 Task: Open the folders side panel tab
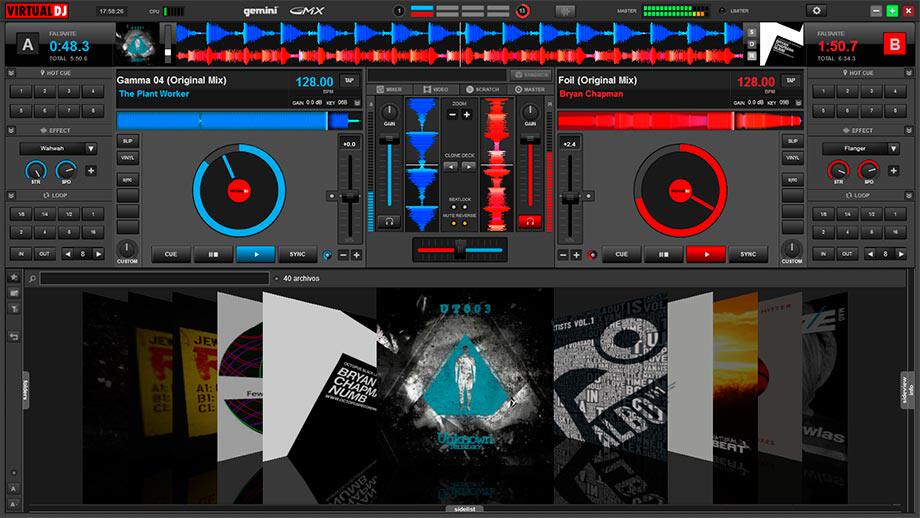click(x=25, y=390)
